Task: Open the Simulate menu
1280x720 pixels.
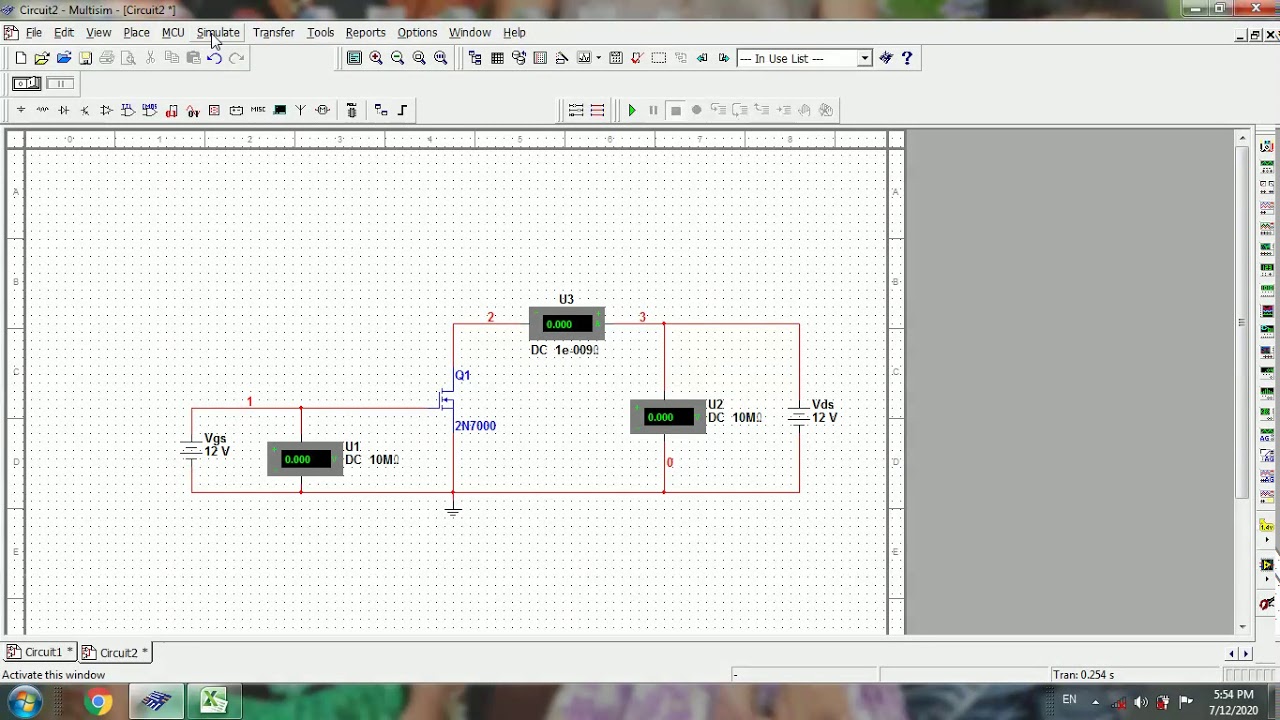Action: [x=218, y=33]
